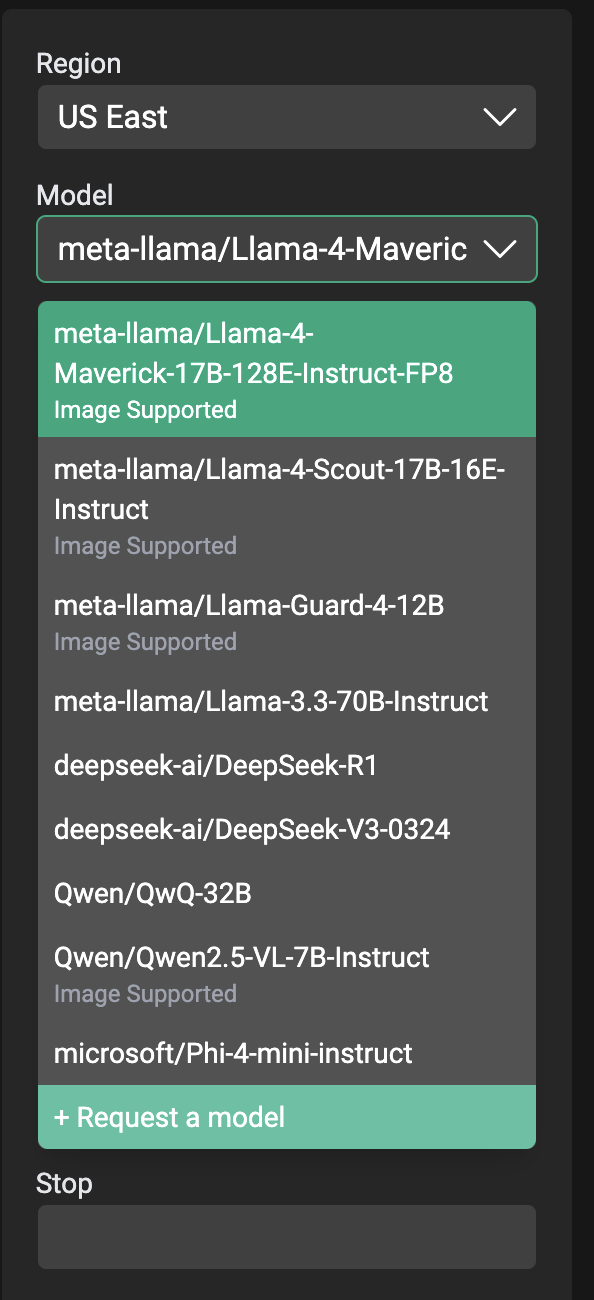Open the US East region selector

(x=287, y=117)
